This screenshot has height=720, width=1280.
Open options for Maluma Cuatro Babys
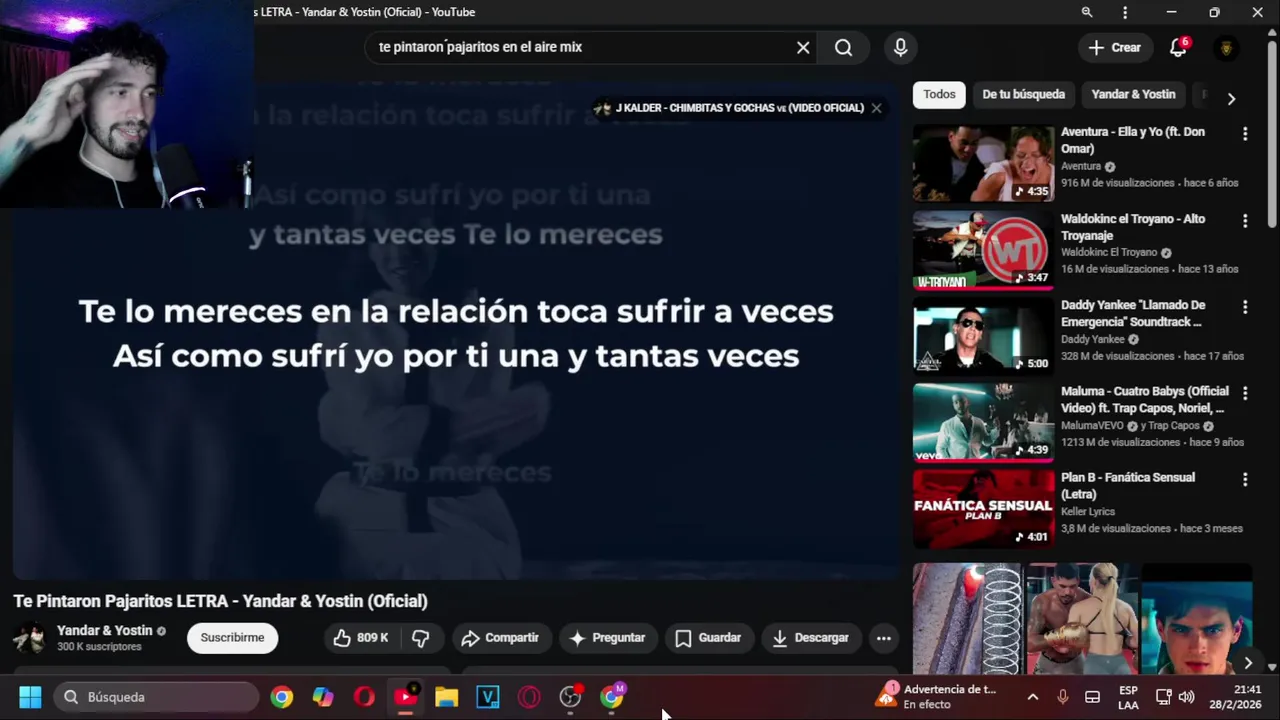[x=1245, y=393]
